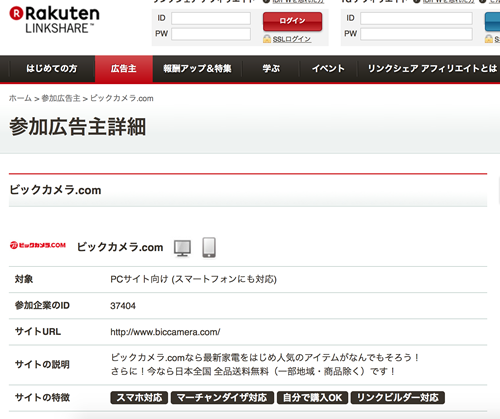Open the 学ぶ menu item
The image size is (500, 419).
tap(271, 69)
